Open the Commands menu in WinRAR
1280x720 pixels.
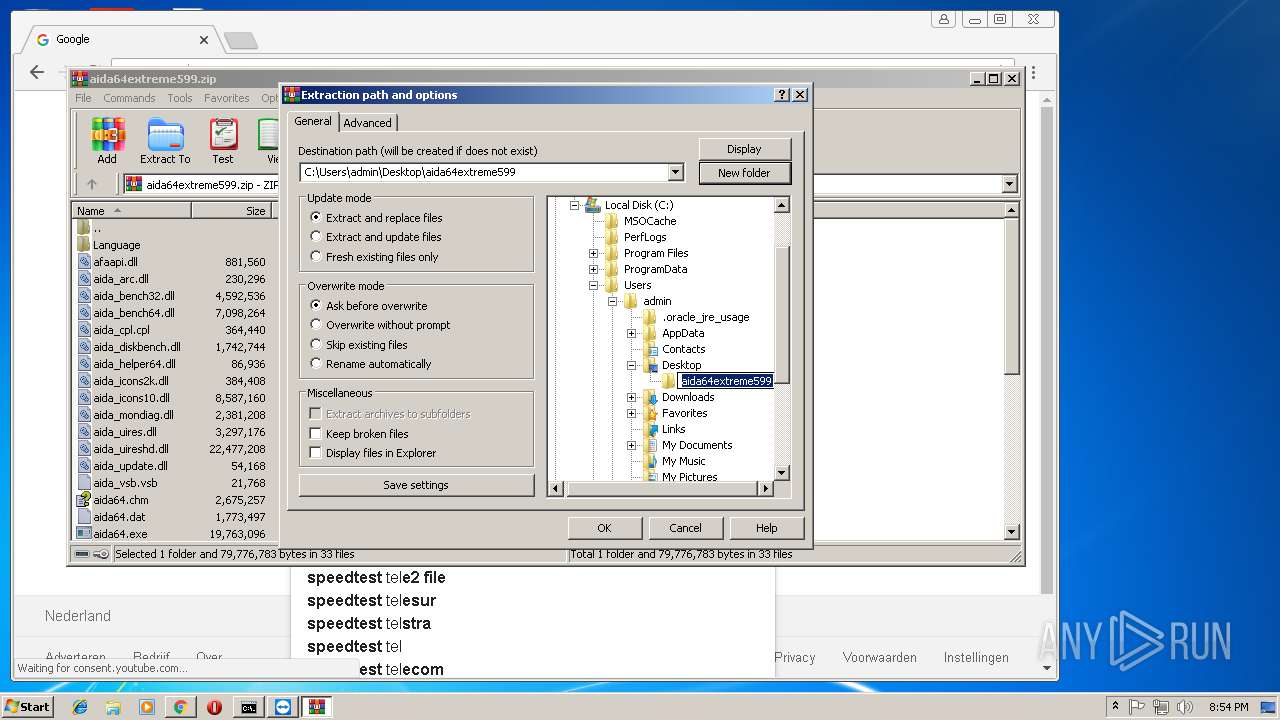[129, 98]
